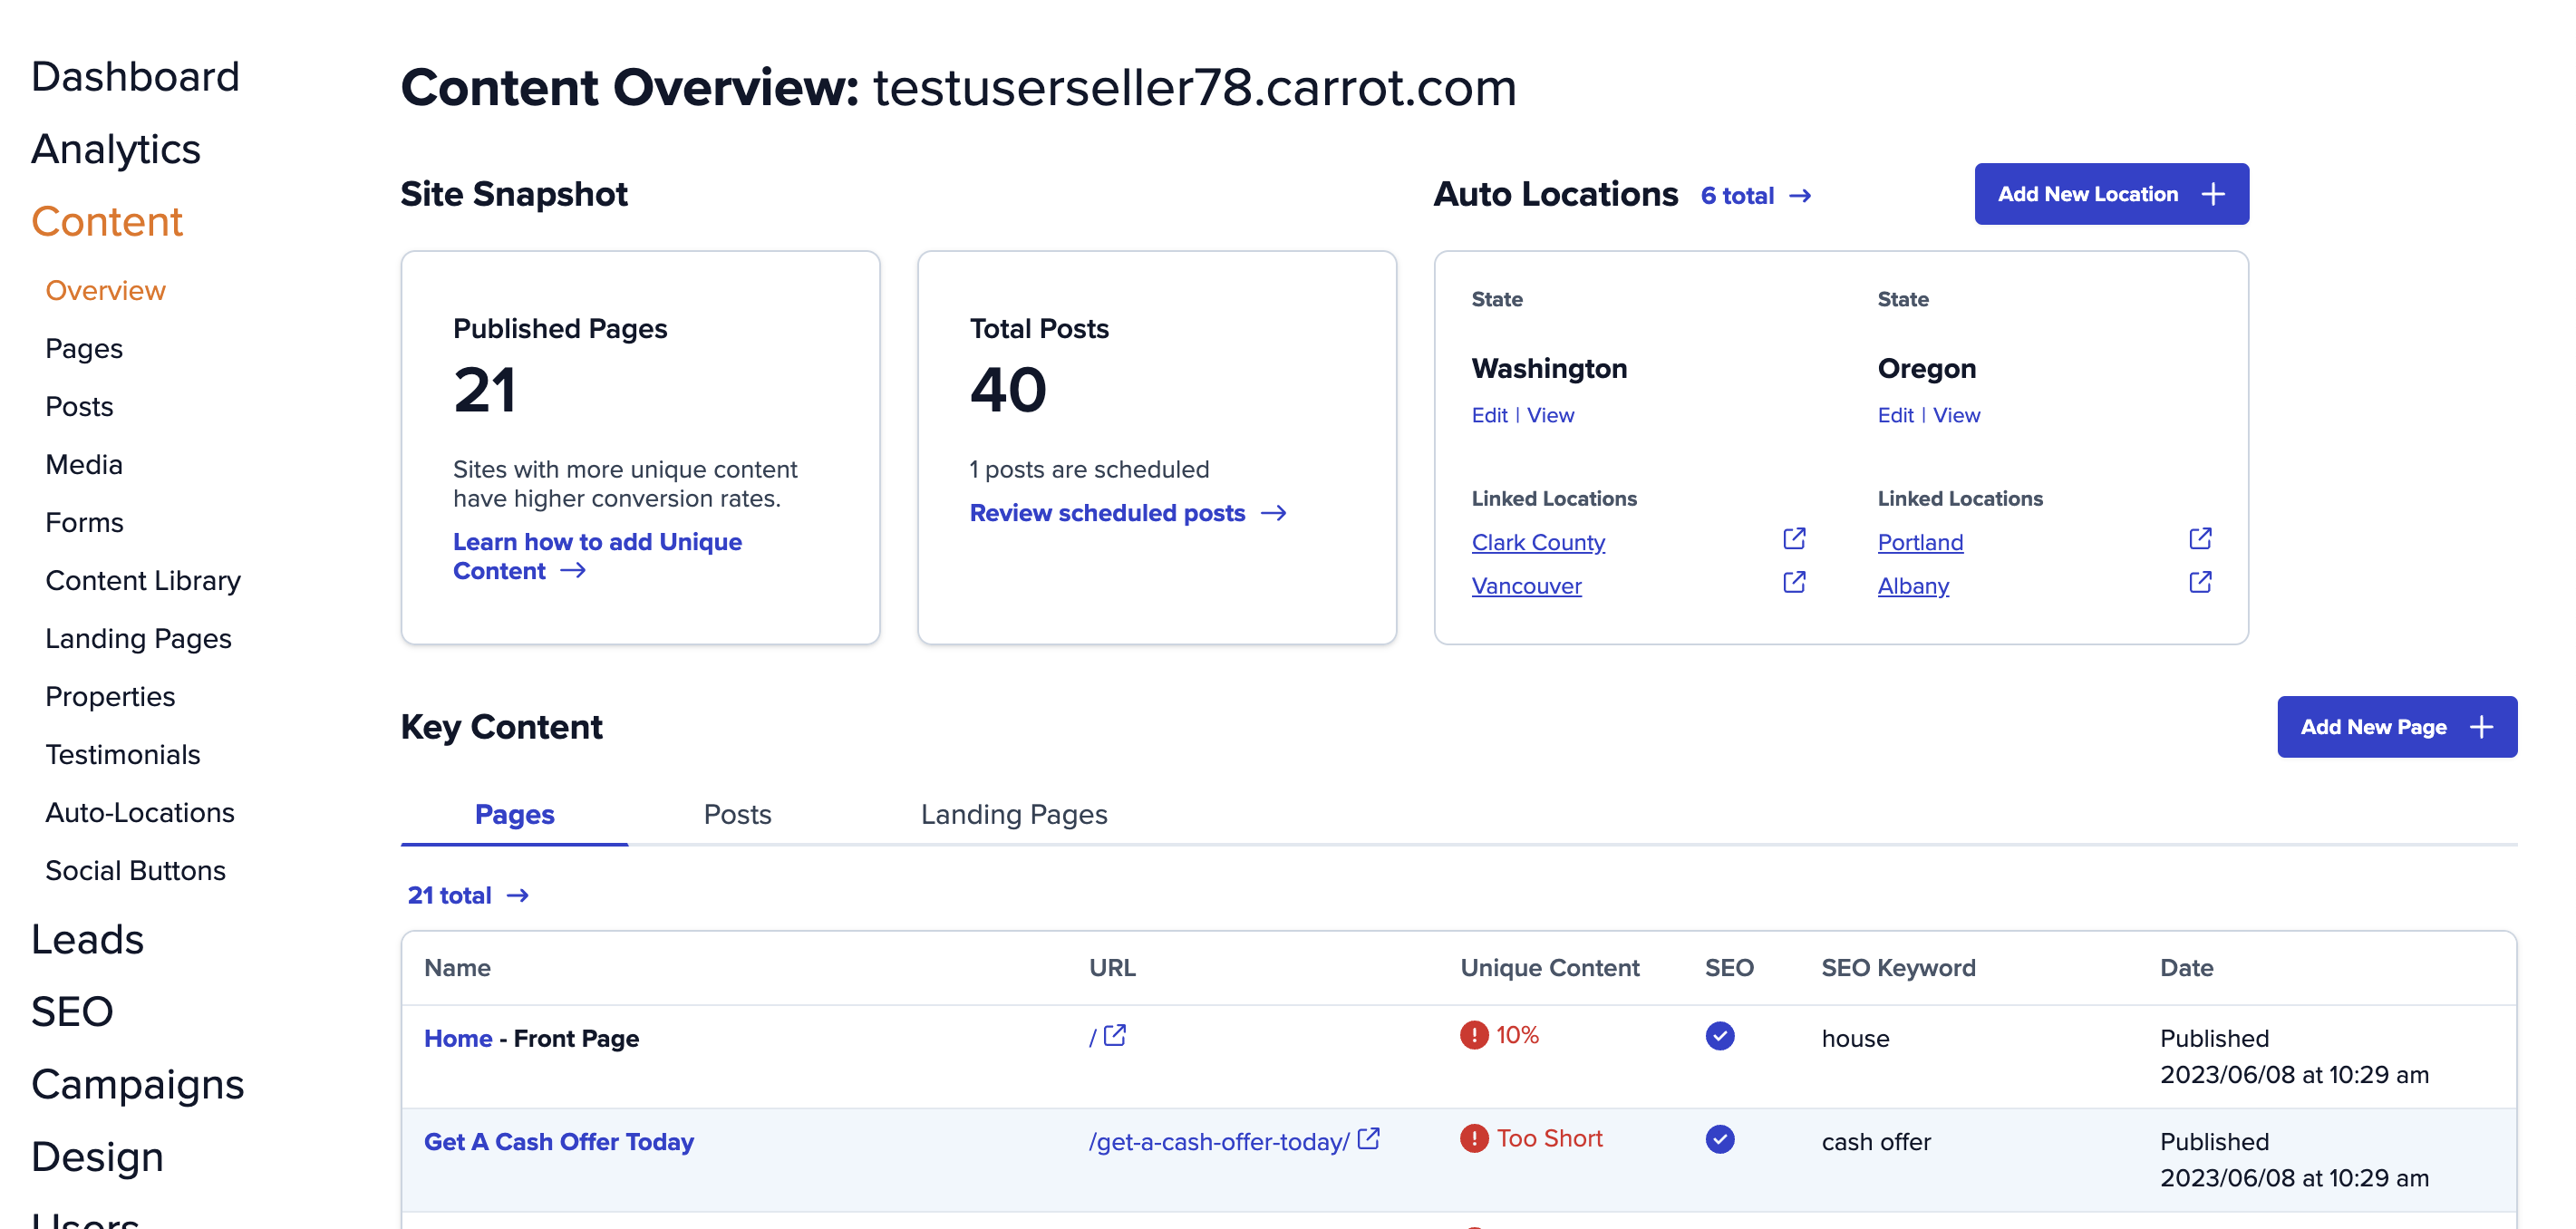Open Clark County external link icon

click(1794, 539)
